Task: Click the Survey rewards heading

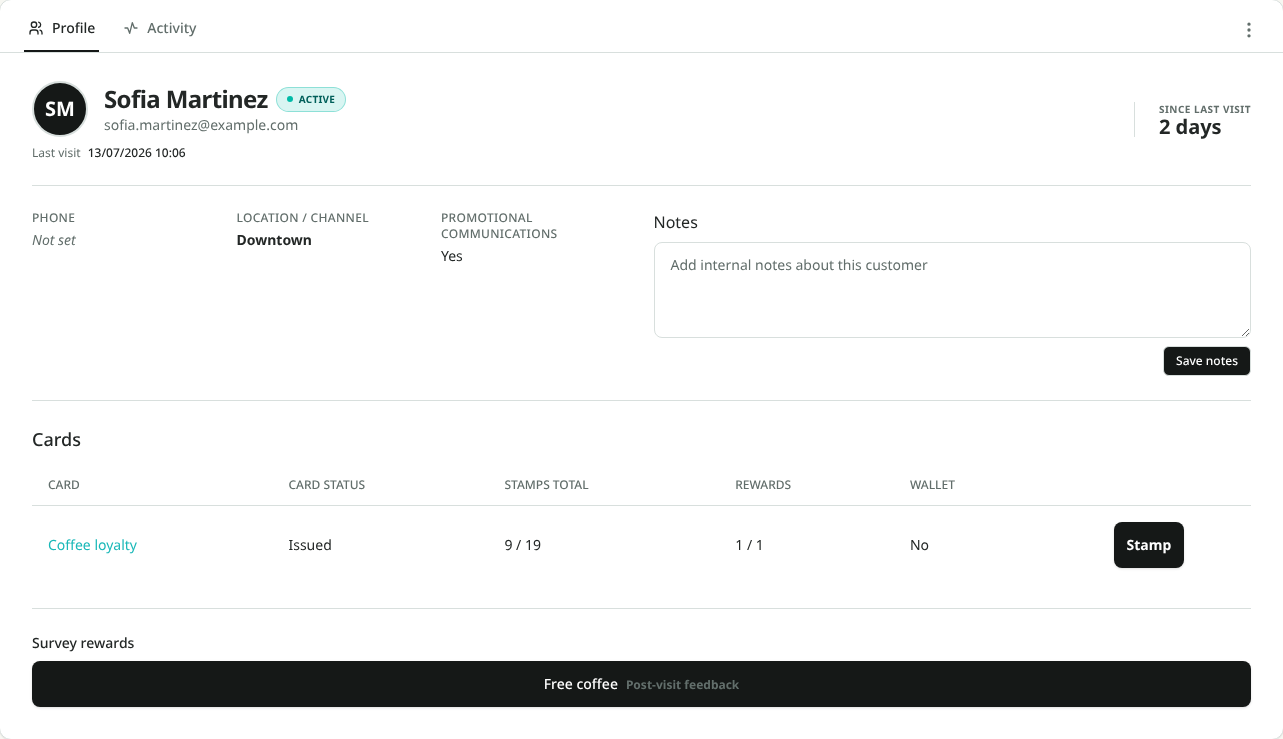Action: tap(83, 643)
